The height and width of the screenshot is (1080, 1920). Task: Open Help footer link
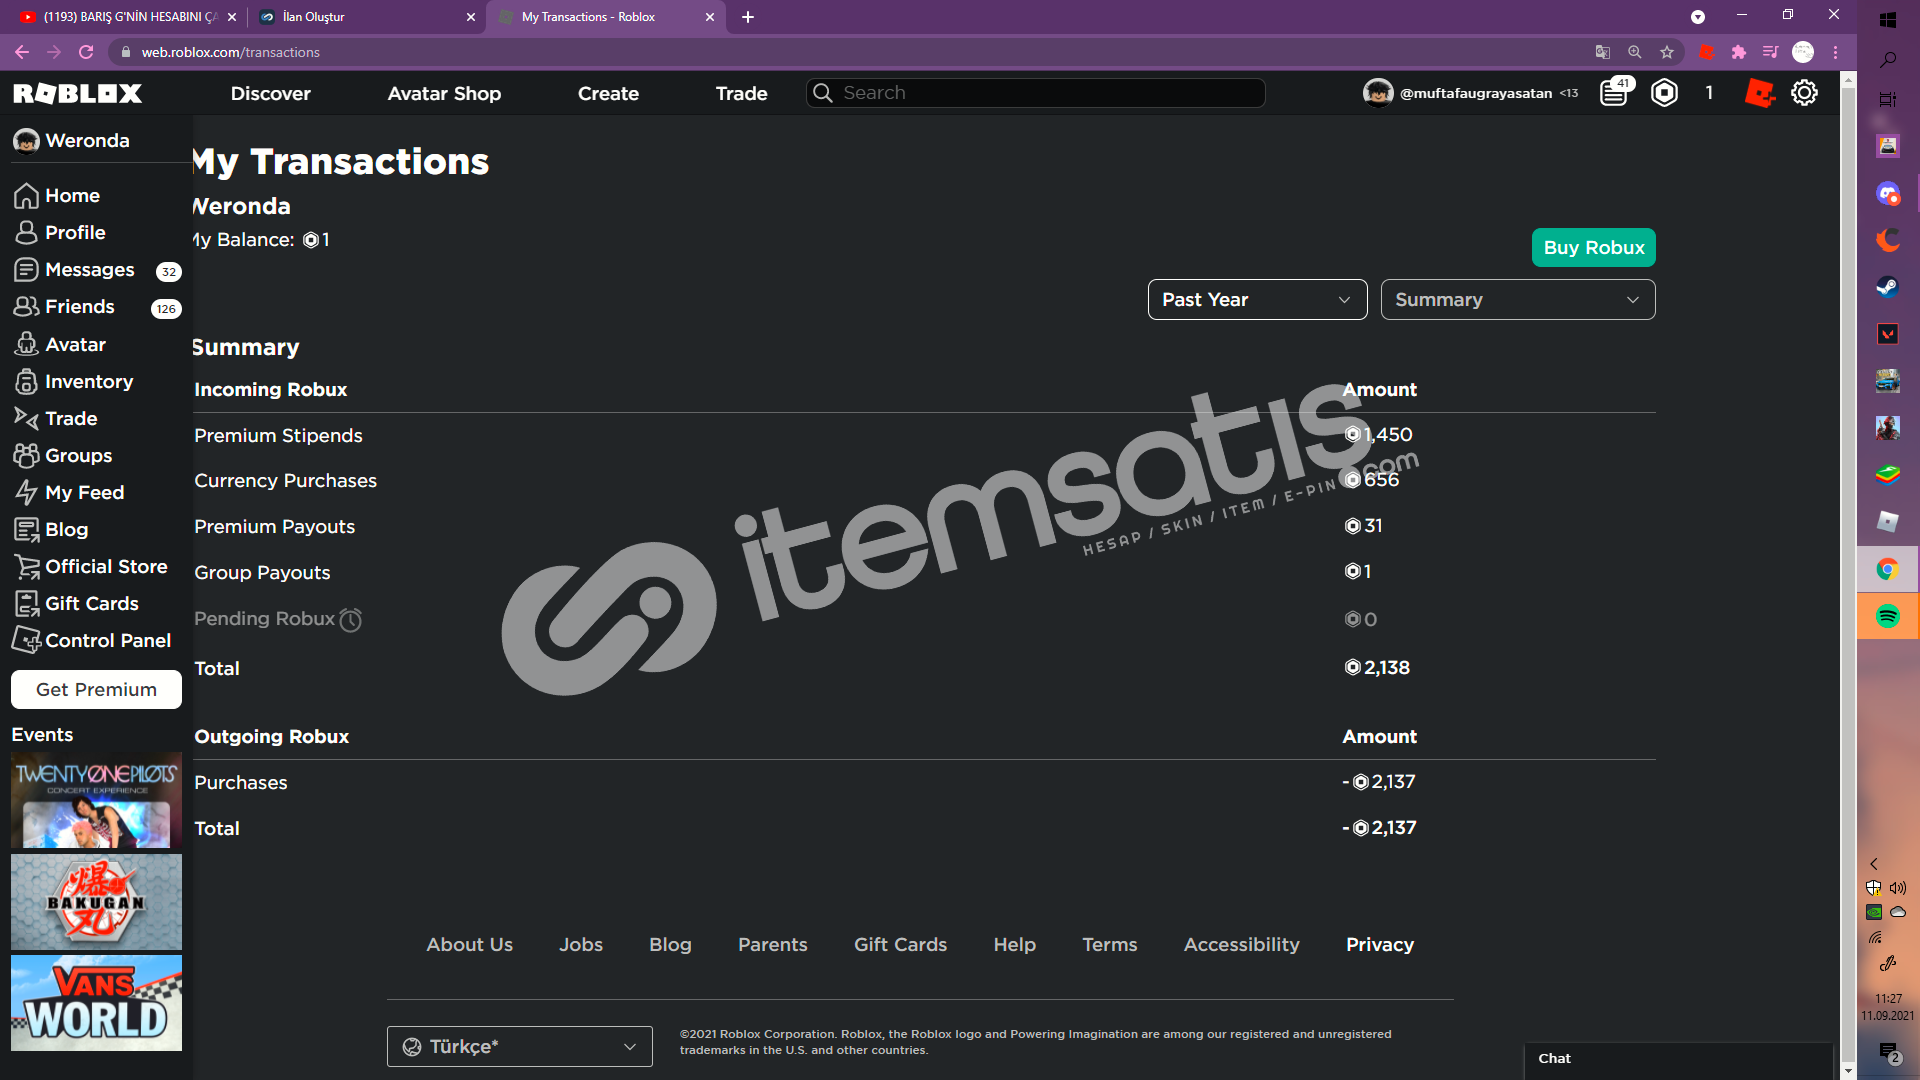1015,944
